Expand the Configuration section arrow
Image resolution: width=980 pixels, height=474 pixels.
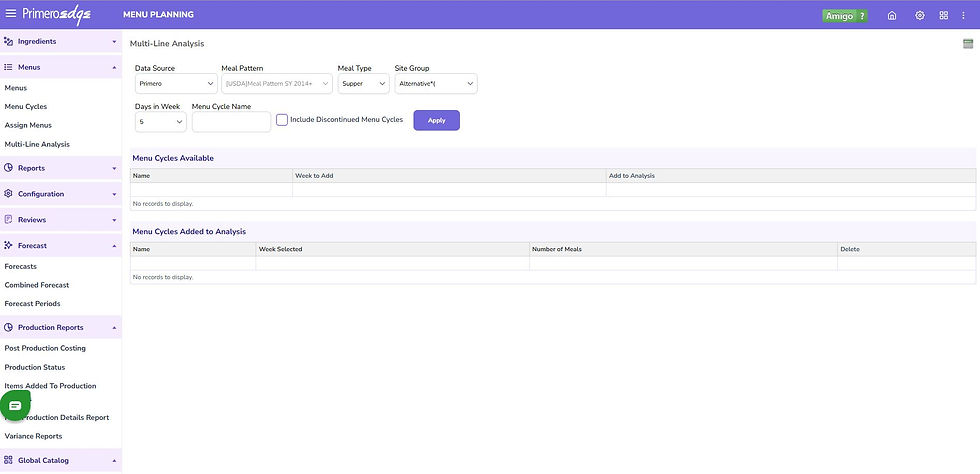coord(114,194)
